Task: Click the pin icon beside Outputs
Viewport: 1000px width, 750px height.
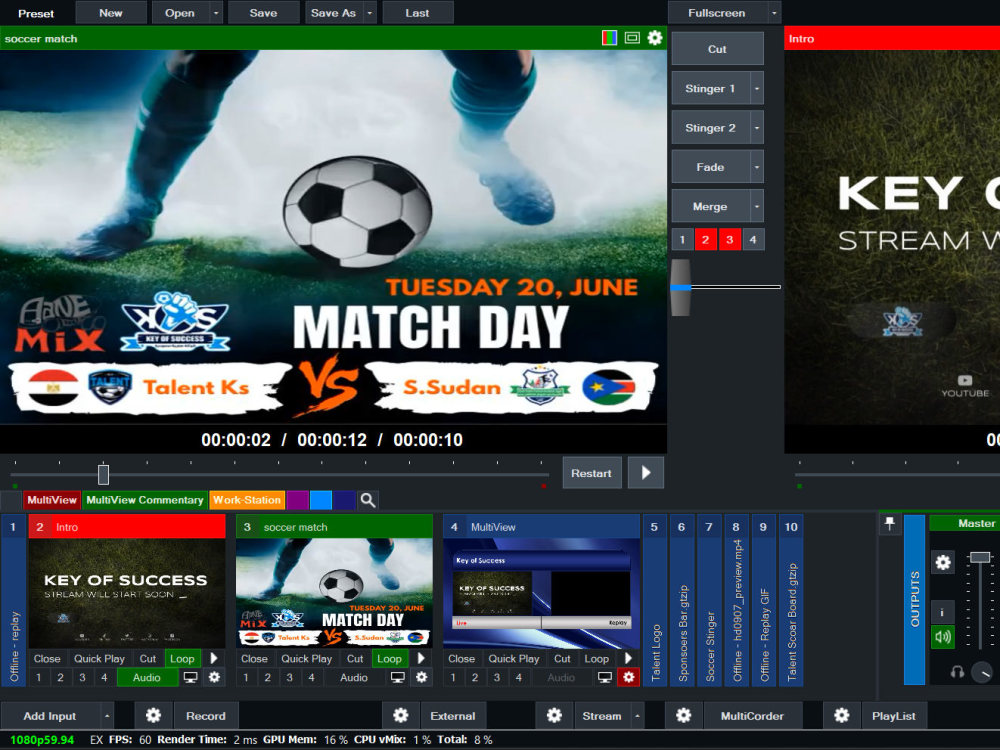Action: 890,524
